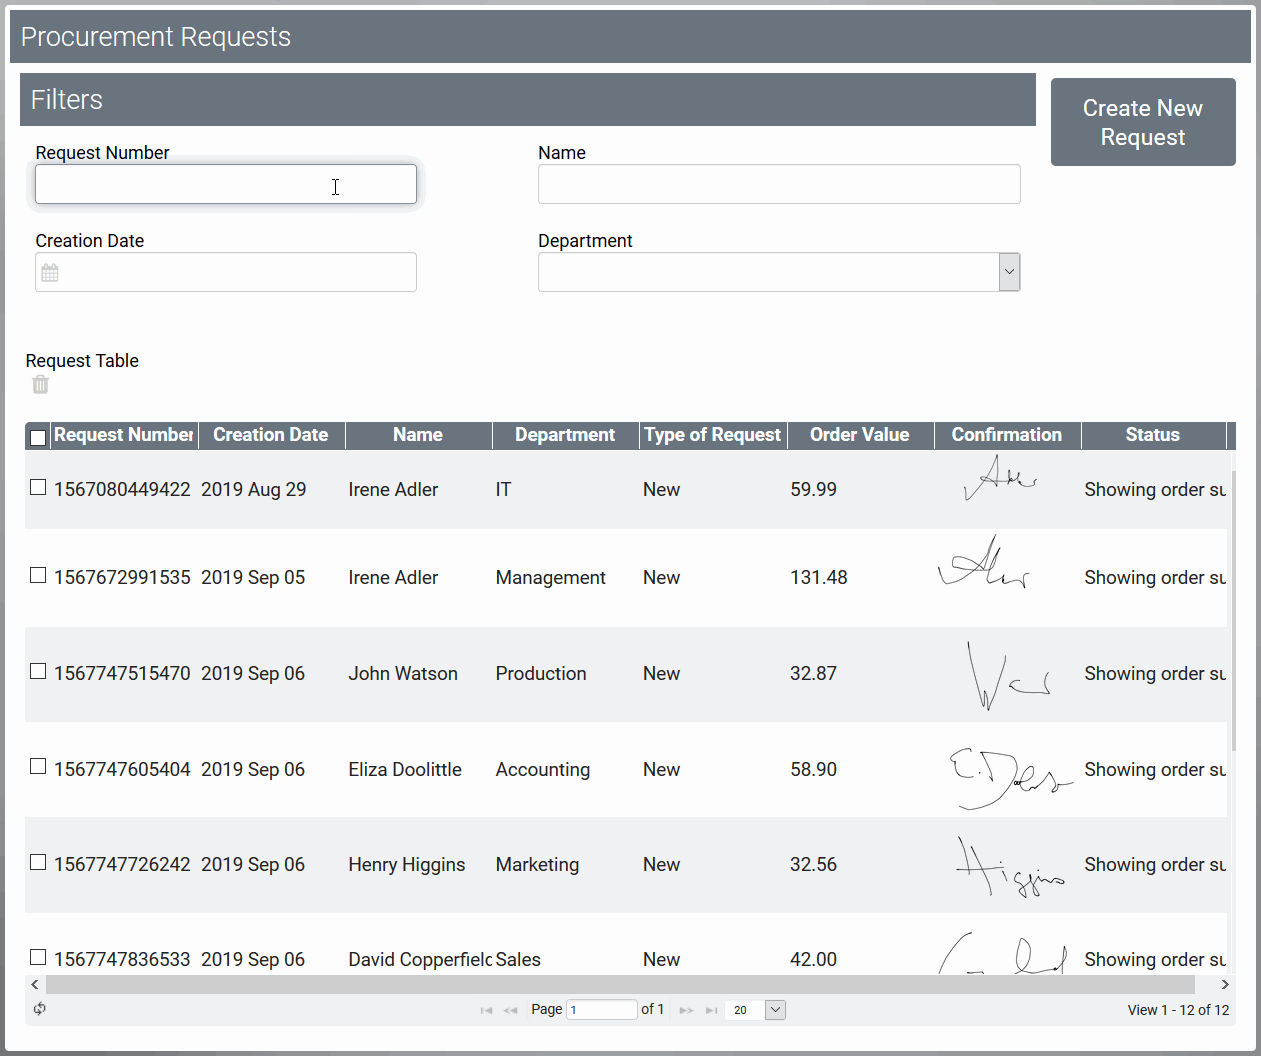Viewport: 1261px width, 1056px height.
Task: Go to previous page pager icon
Action: tap(511, 1010)
